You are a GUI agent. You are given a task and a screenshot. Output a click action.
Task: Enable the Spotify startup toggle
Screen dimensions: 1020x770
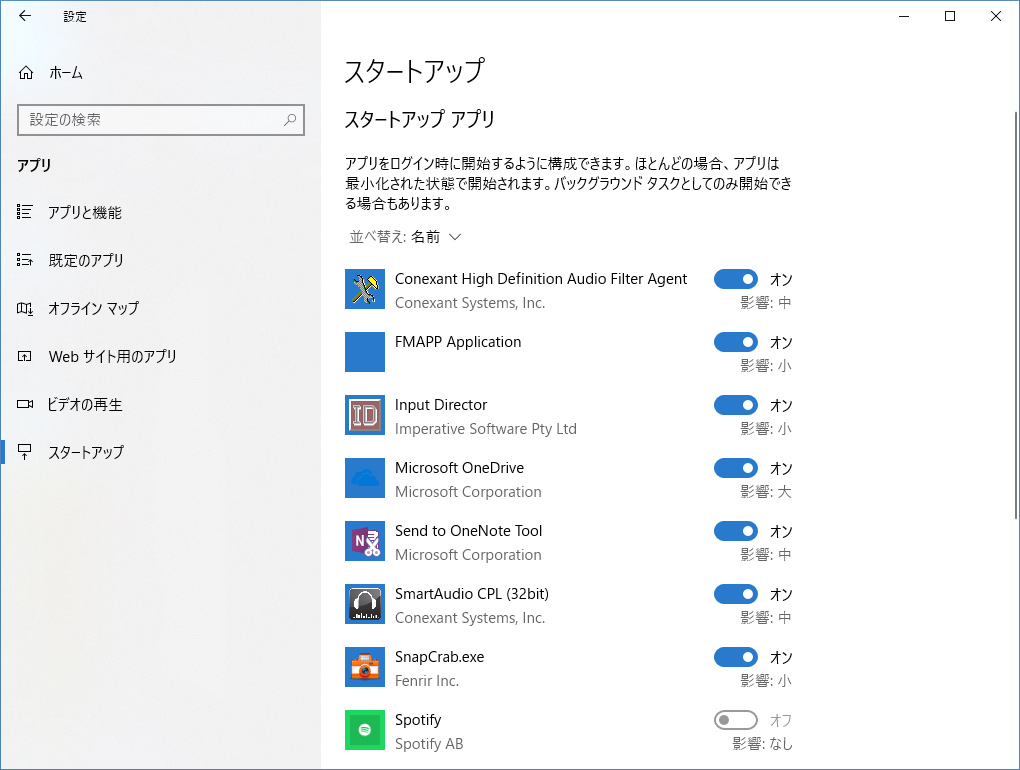(x=736, y=720)
